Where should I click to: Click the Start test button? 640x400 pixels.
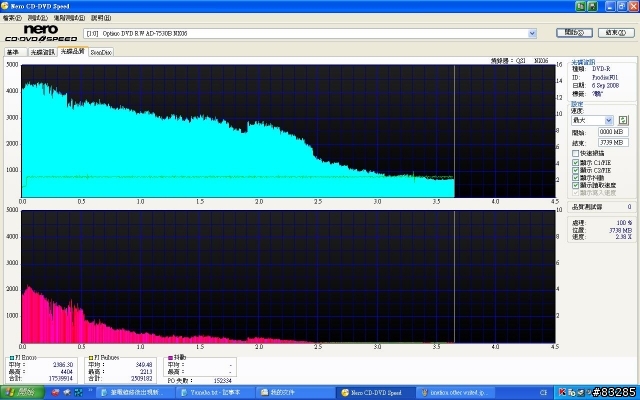pyautogui.click(x=574, y=33)
